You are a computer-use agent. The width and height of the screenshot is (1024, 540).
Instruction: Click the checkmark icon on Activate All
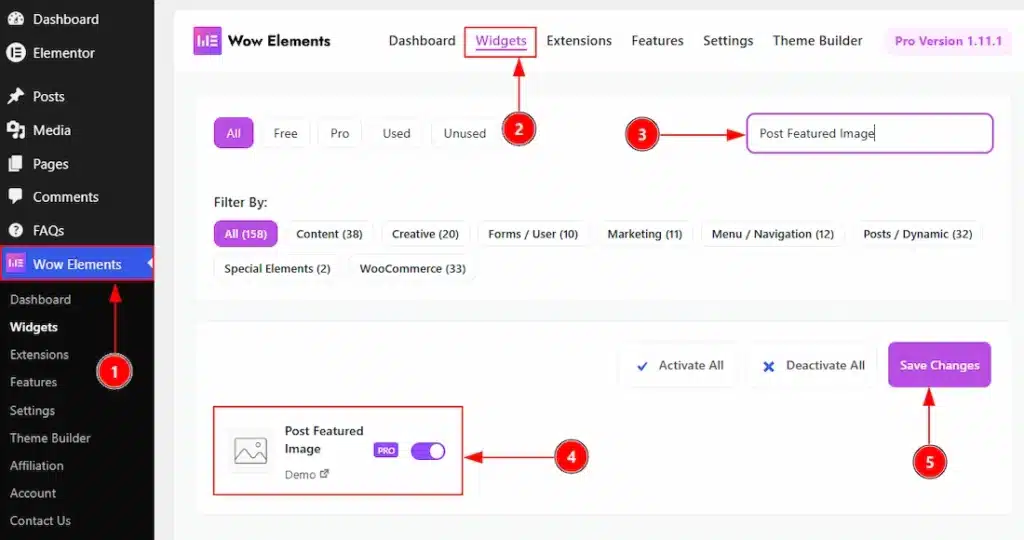(643, 366)
